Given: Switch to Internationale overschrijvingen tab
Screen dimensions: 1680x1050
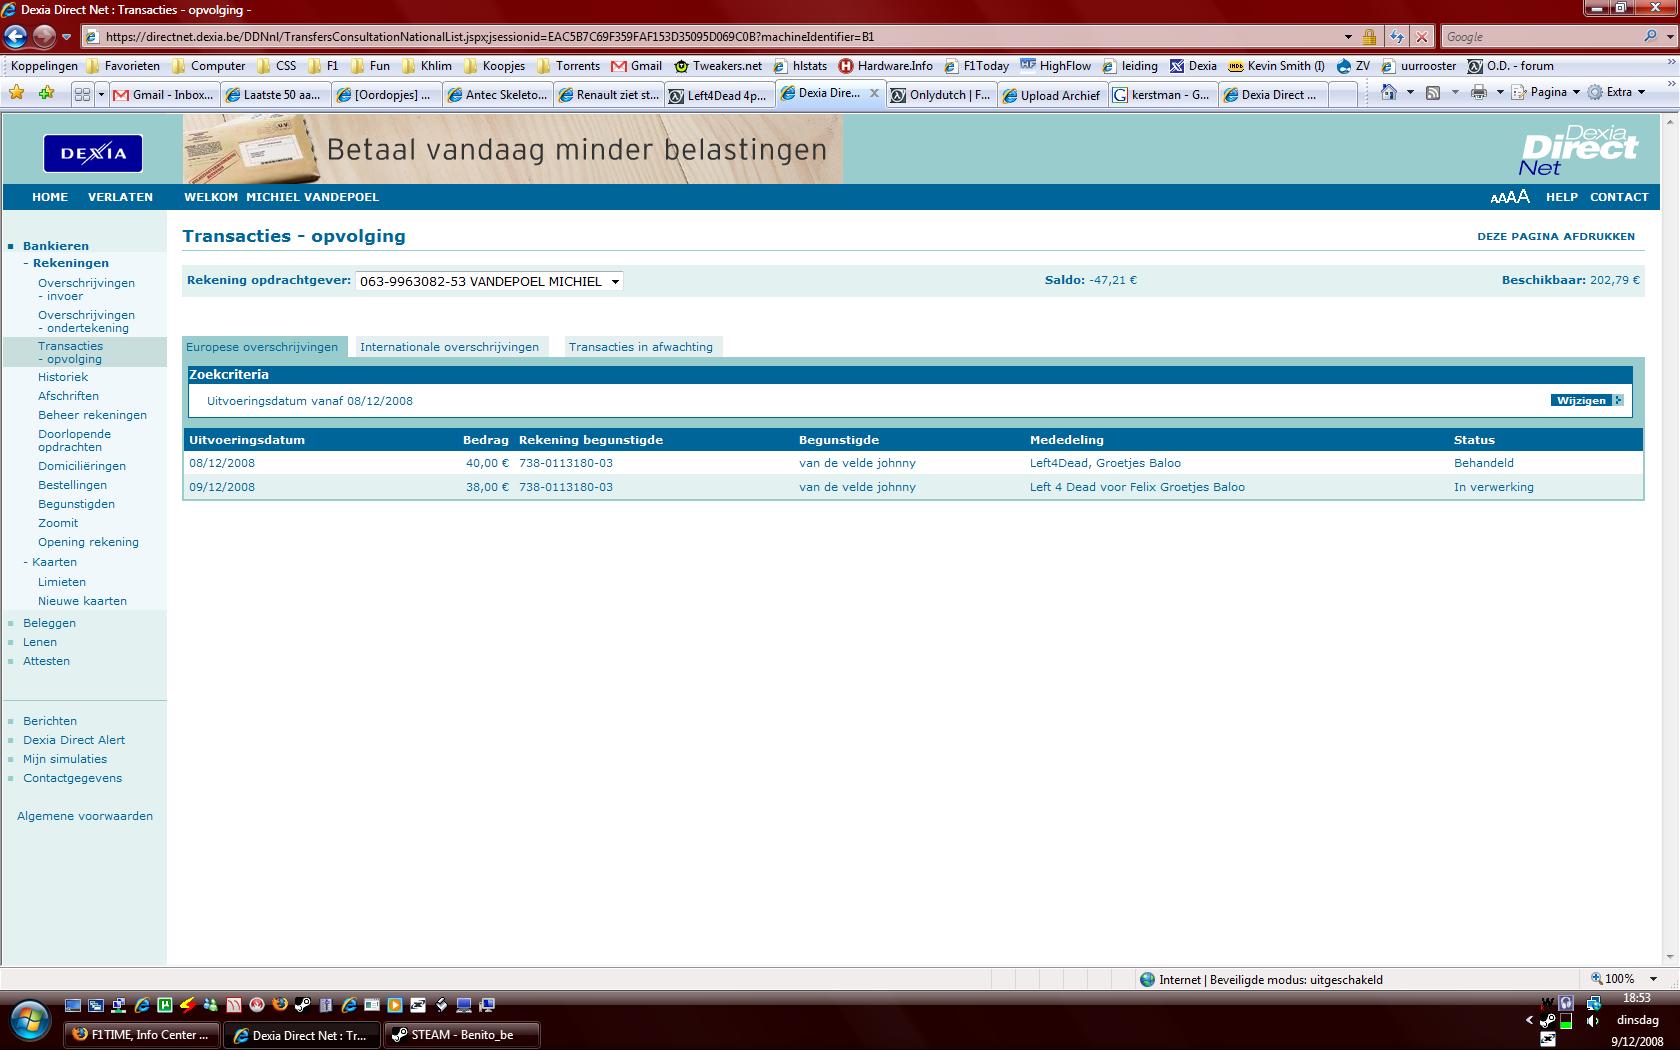Looking at the screenshot, I should coord(449,347).
